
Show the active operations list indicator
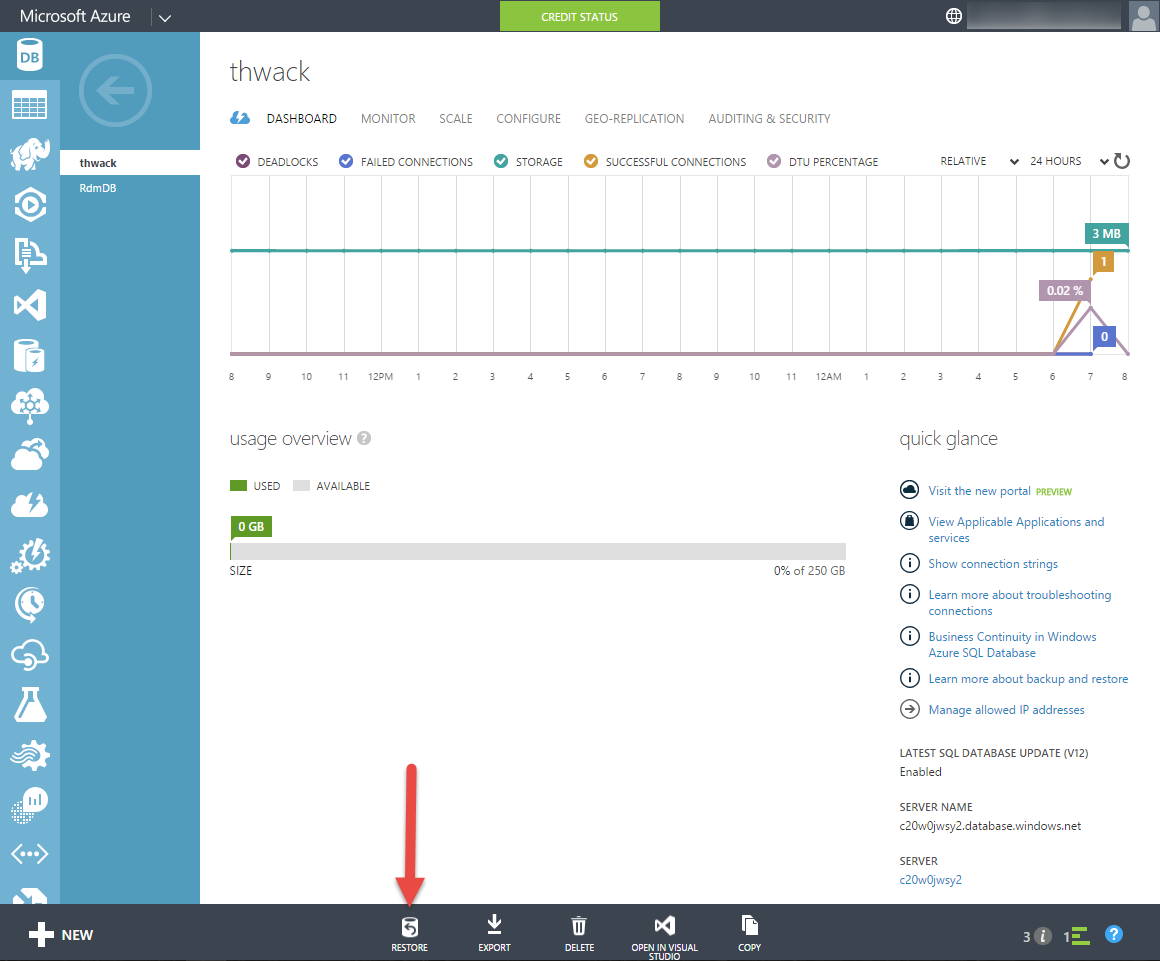(1076, 937)
